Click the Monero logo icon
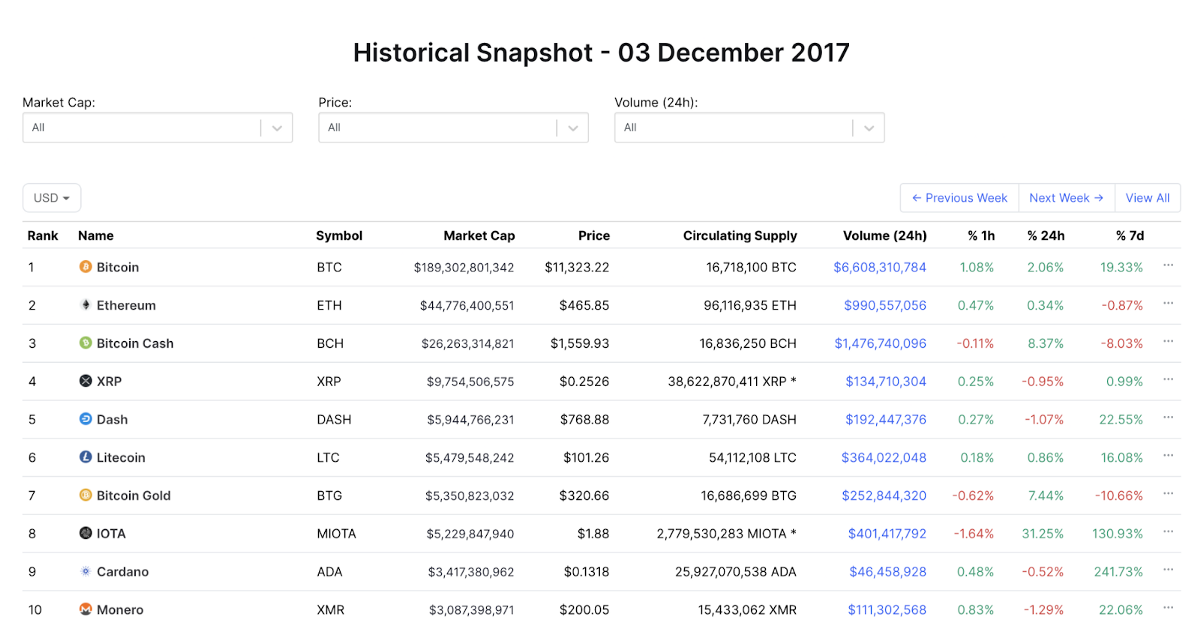This screenshot has height=628, width=1200. coord(85,609)
